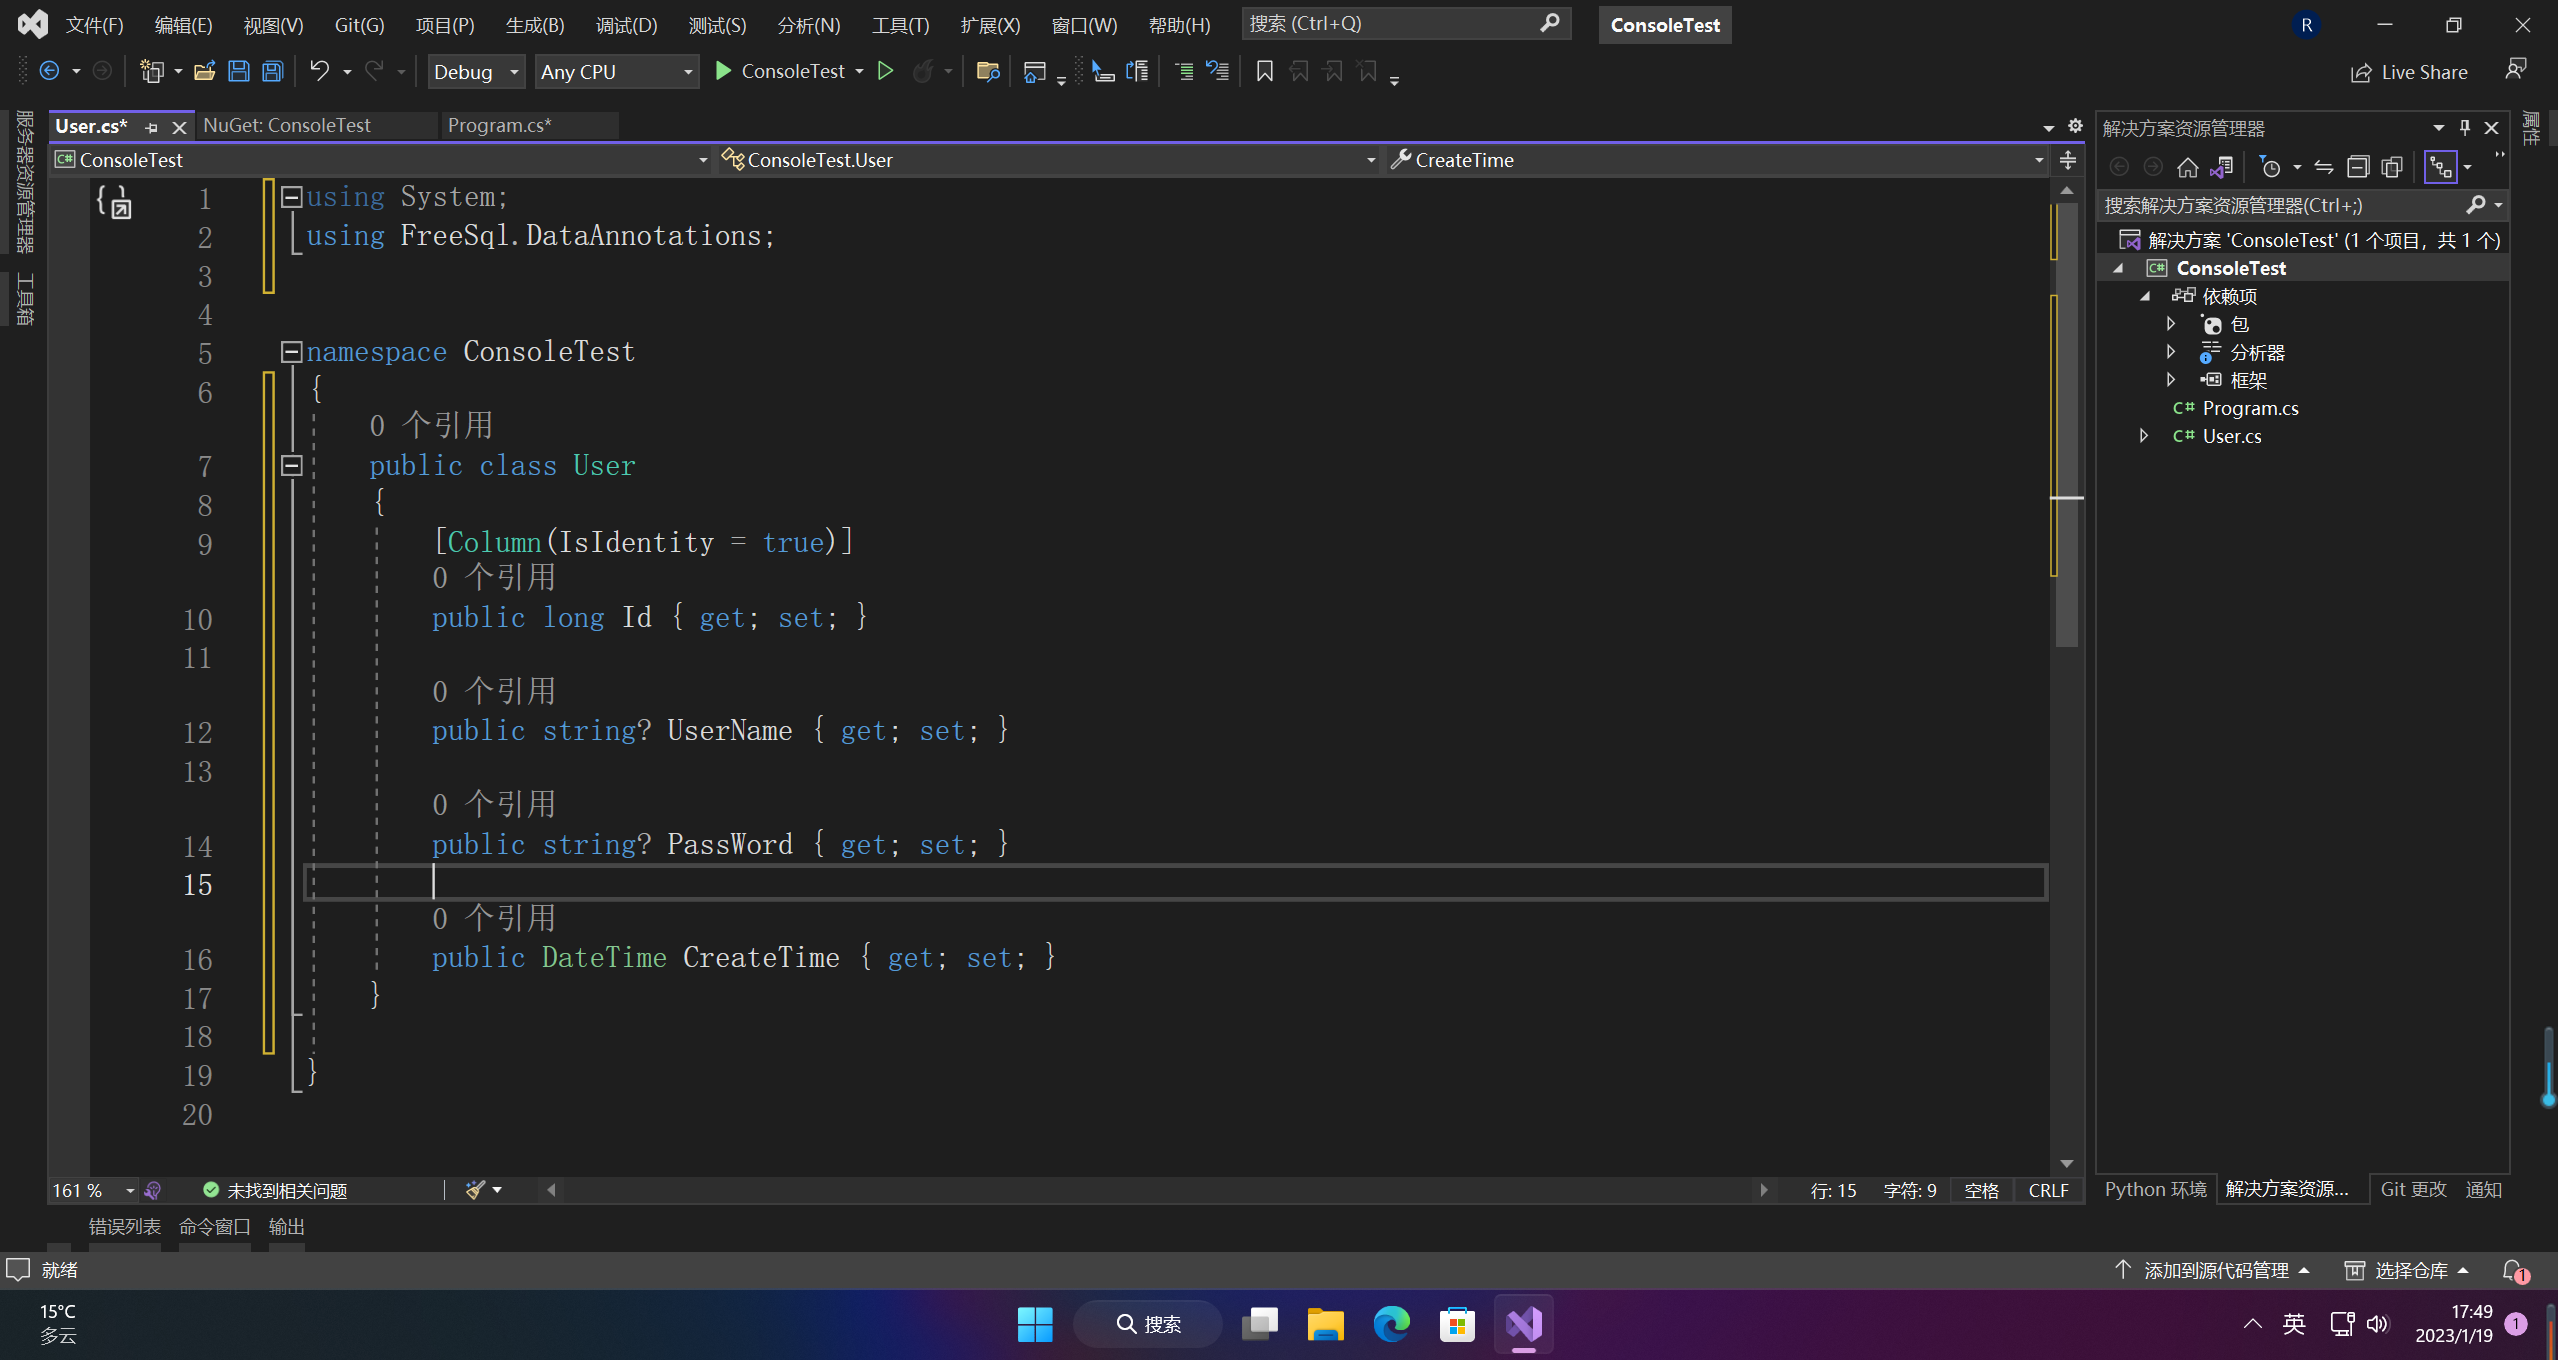This screenshot has width=2558, height=1360.
Task: Toggle a bookmark on the current line
Action: coord(1265,71)
